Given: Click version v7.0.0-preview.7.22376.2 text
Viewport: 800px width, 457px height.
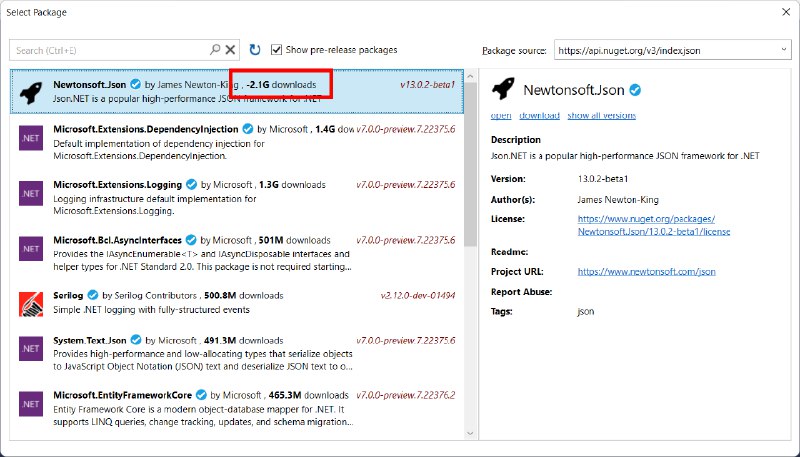Looking at the screenshot, I should tap(406, 395).
